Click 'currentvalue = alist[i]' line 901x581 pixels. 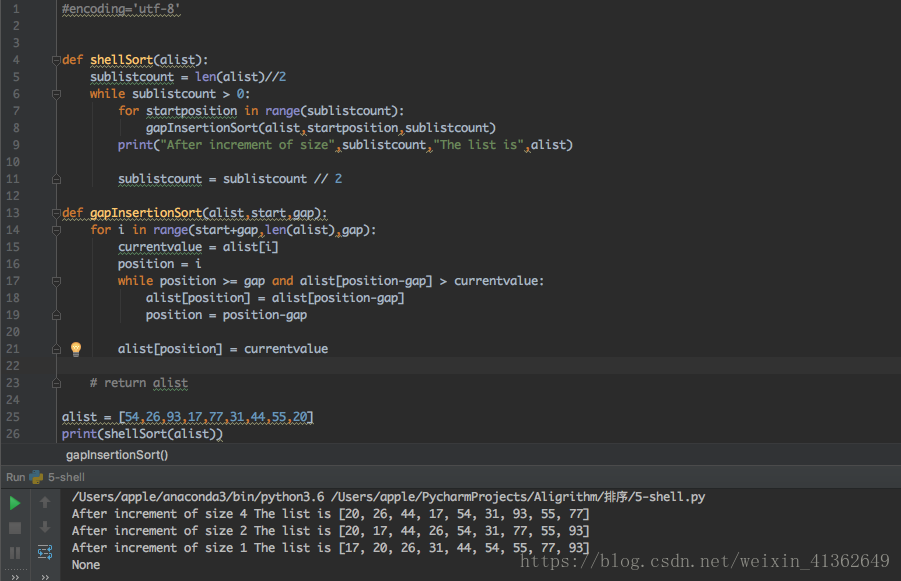click(198, 247)
